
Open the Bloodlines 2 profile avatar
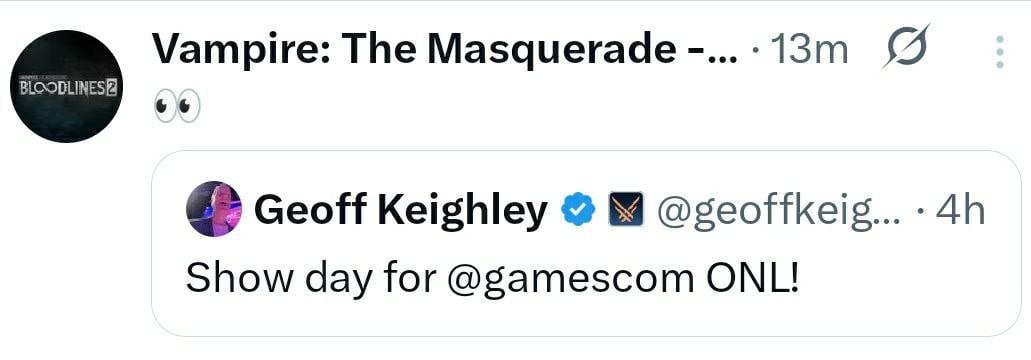68,86
